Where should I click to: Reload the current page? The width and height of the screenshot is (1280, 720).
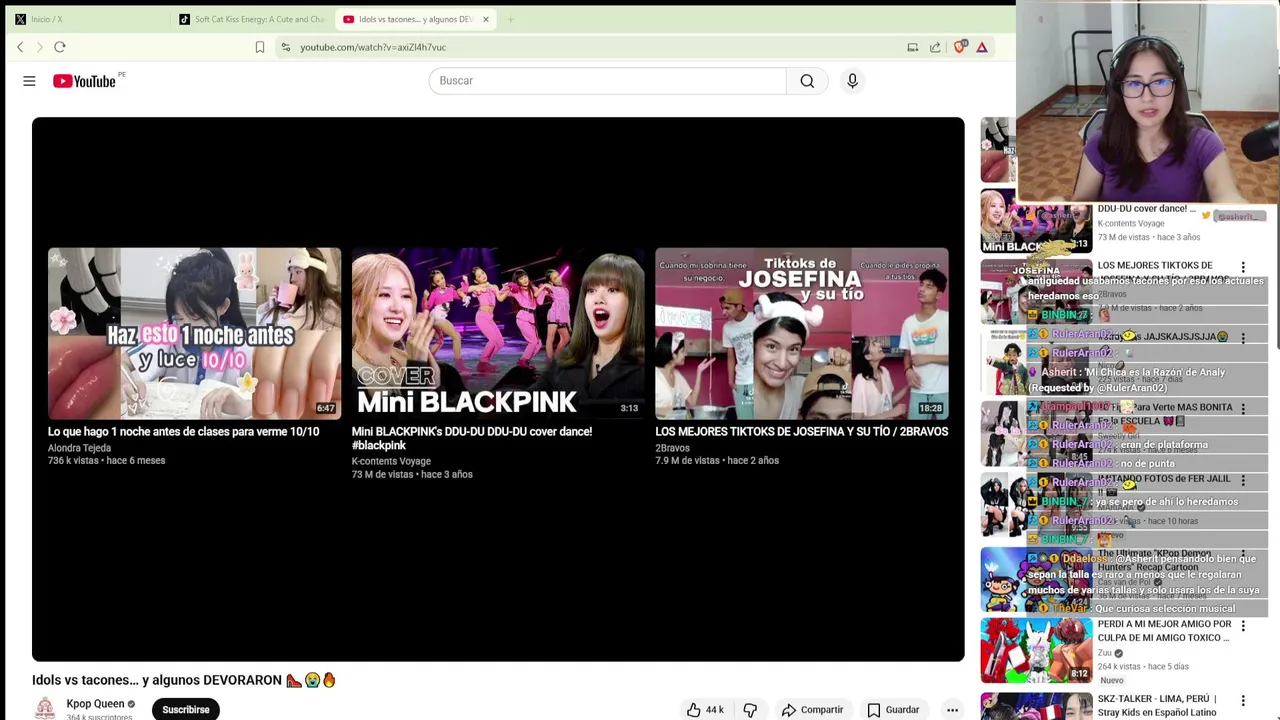tap(60, 47)
